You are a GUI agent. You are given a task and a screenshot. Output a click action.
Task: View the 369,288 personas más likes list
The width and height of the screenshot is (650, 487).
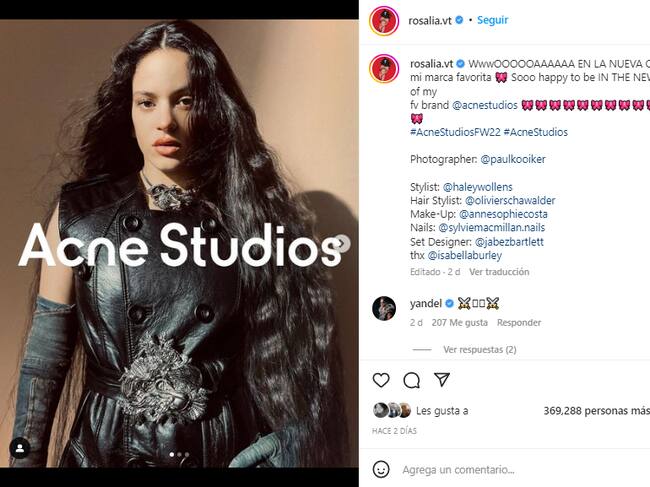(x=597, y=410)
